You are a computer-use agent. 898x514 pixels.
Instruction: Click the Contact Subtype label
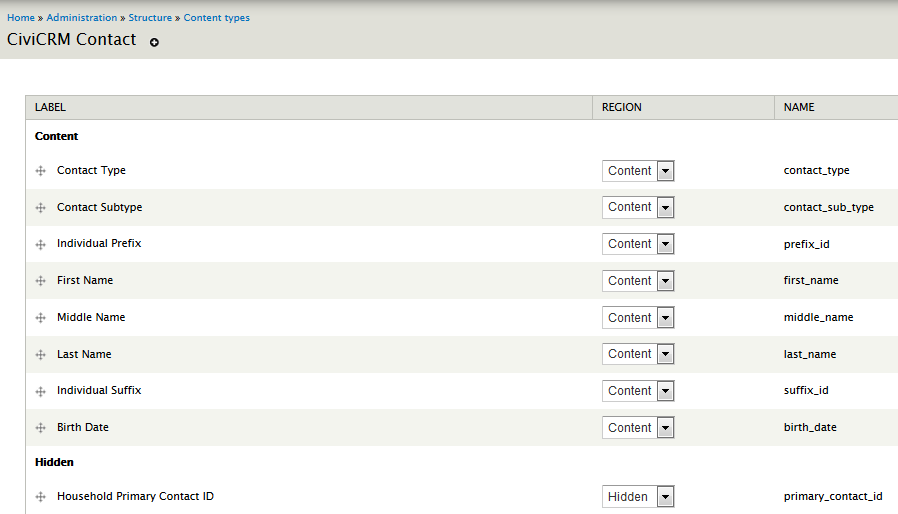[x=100, y=207]
